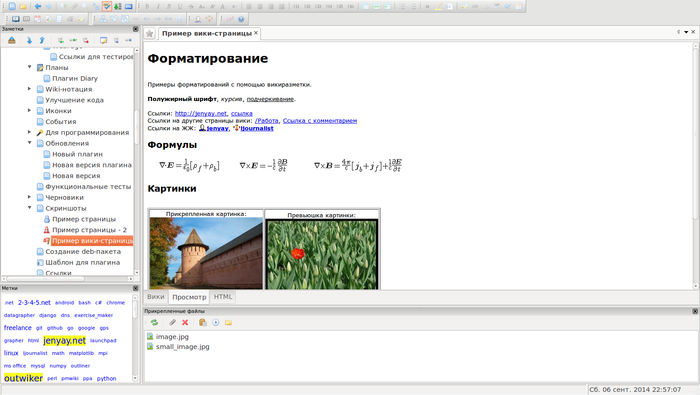Image resolution: width=700 pixels, height=395 pixels.
Task: Go back using the blue left arrow
Action: coord(38,6)
